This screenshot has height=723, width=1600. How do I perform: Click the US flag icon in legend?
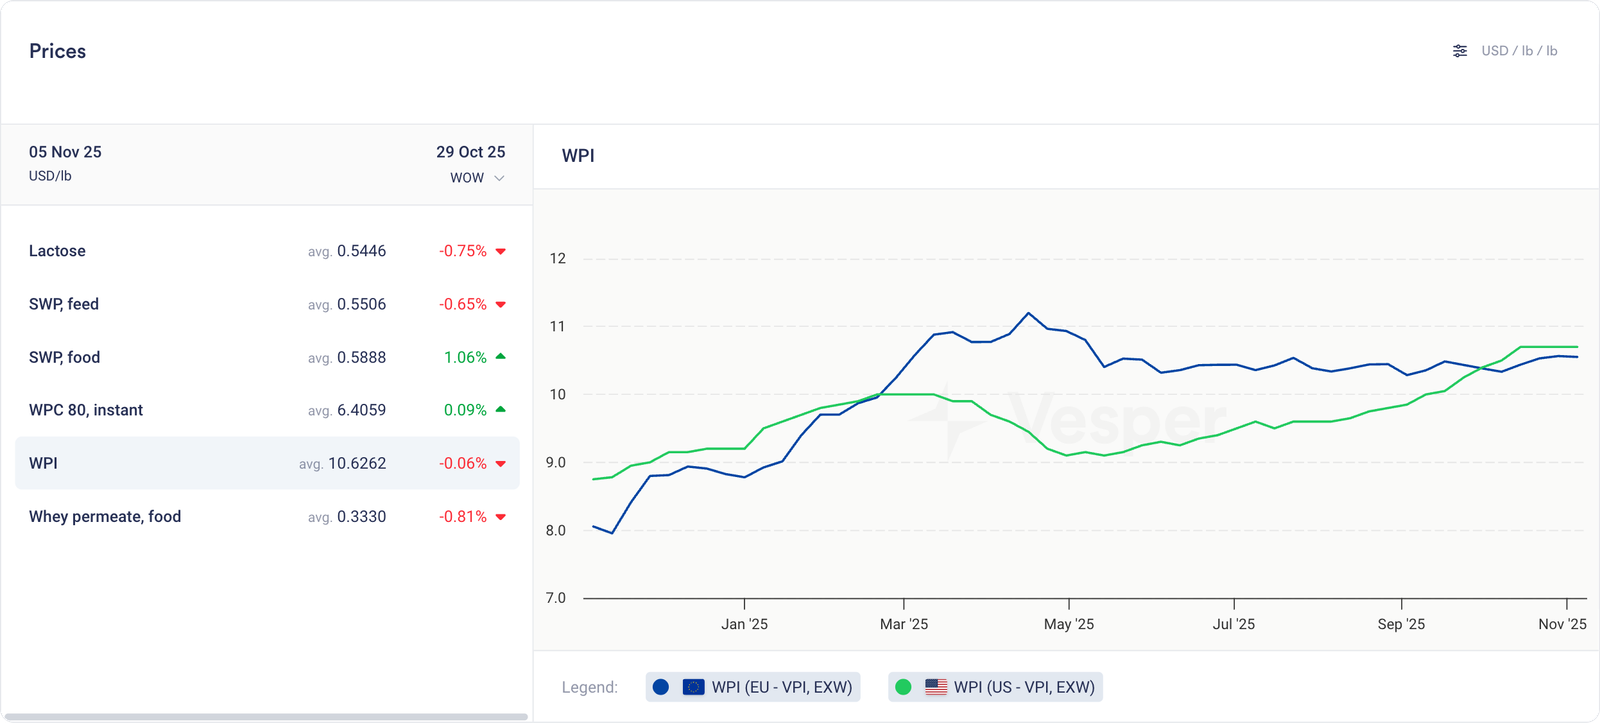(x=936, y=687)
